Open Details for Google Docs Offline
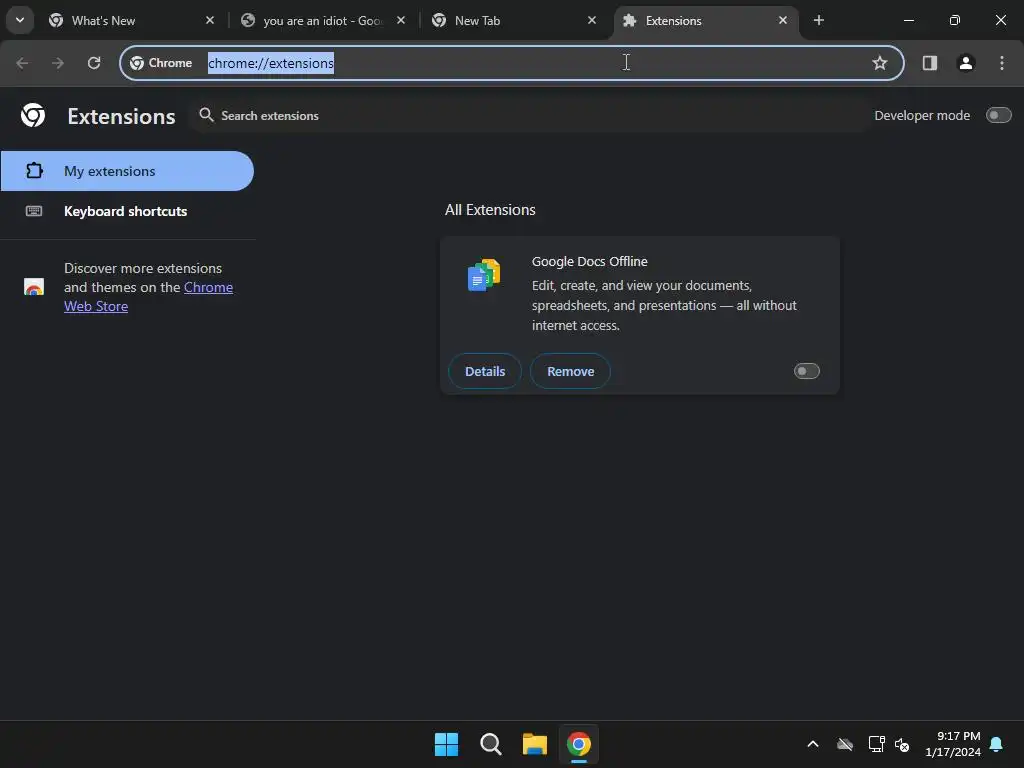1024x768 pixels. pyautogui.click(x=485, y=371)
